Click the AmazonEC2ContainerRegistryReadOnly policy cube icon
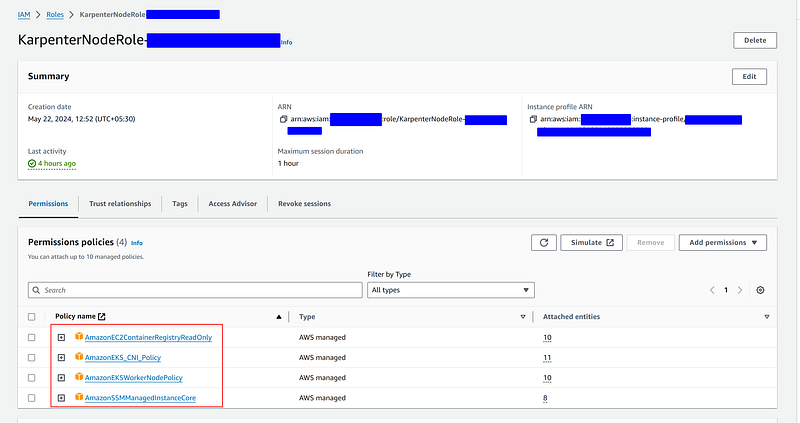Screen dimensions: 800x423 tap(79, 337)
